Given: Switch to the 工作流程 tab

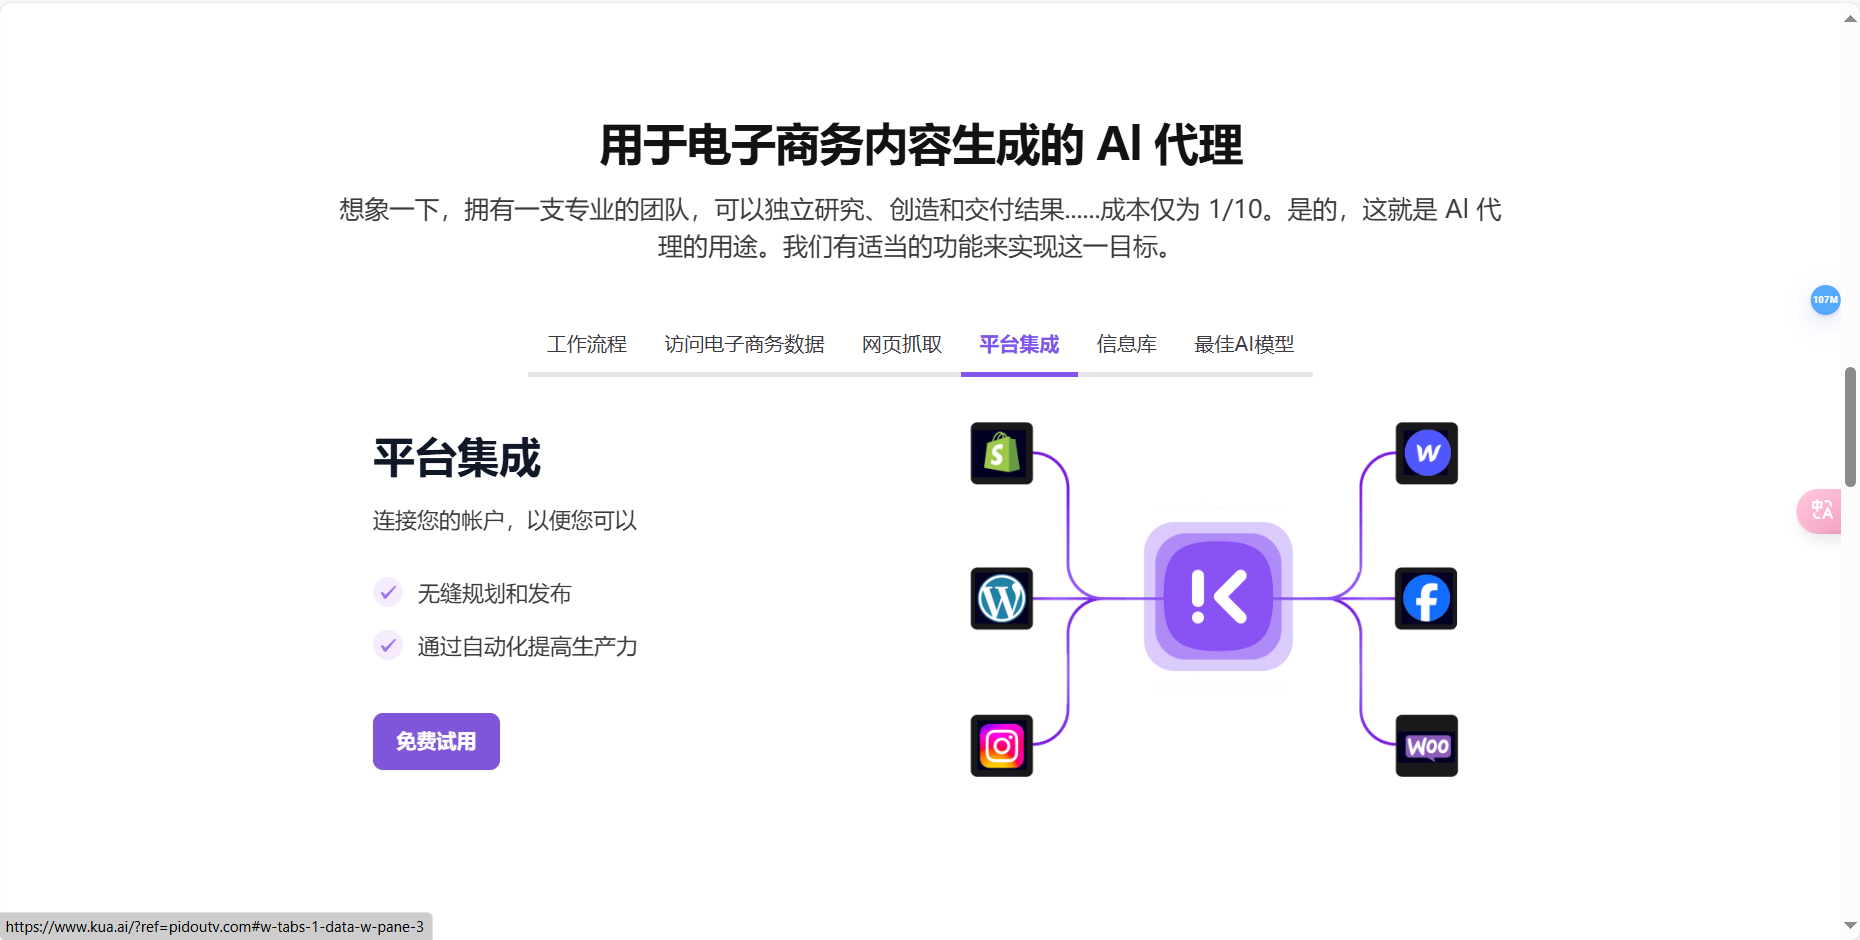Looking at the screenshot, I should 587,345.
